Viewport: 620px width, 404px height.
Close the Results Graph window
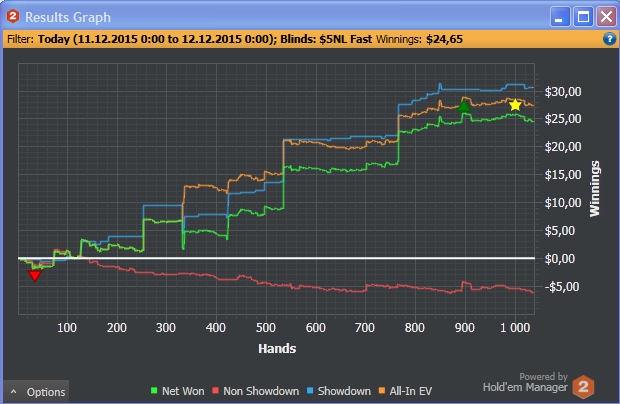[606, 17]
